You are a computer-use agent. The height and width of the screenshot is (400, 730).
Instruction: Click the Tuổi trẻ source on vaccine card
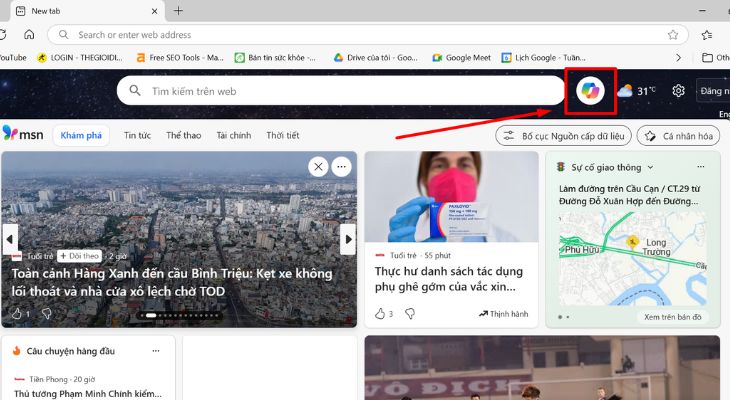pyautogui.click(x=403, y=256)
